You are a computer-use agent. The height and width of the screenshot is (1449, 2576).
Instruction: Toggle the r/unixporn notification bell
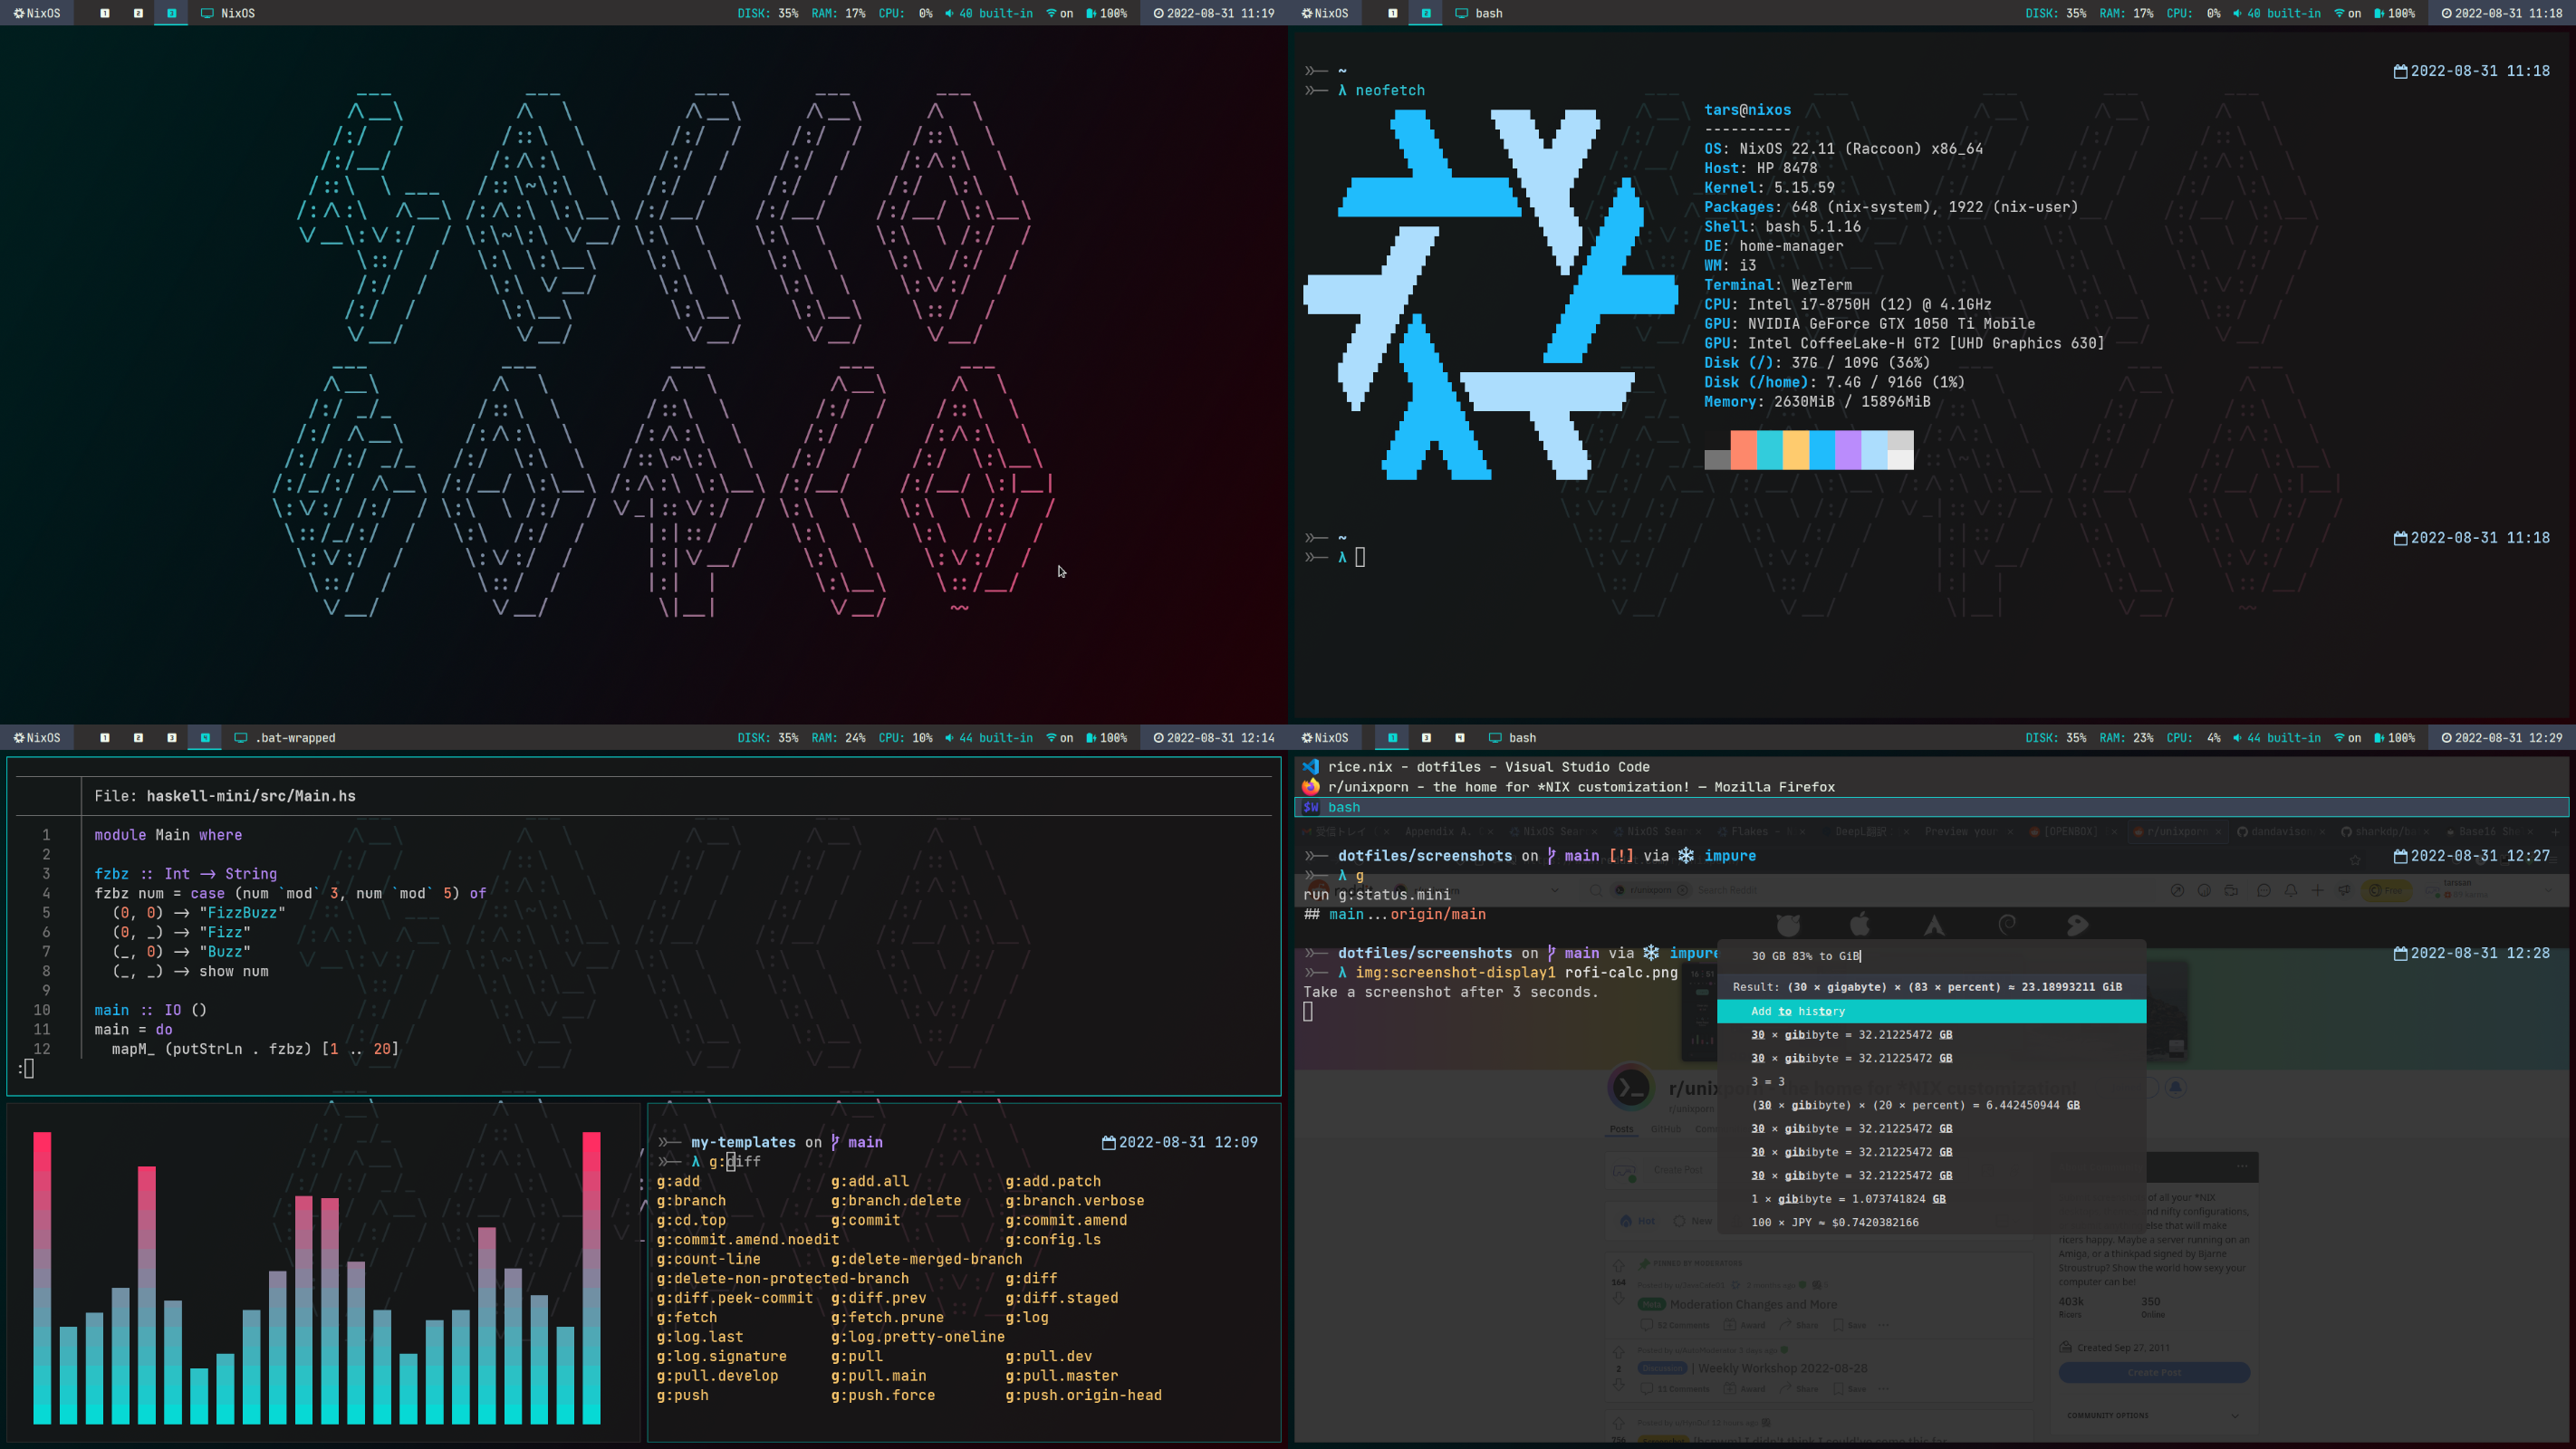[x=2175, y=1087]
